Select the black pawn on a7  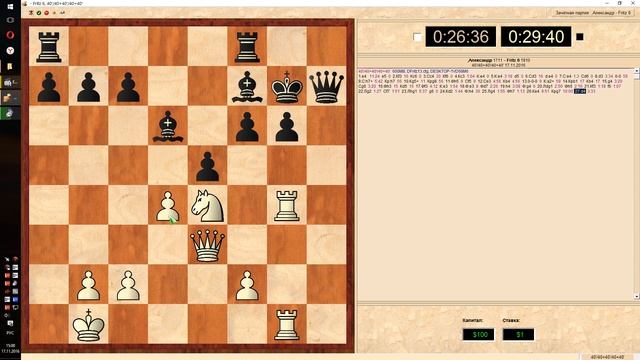(x=49, y=87)
